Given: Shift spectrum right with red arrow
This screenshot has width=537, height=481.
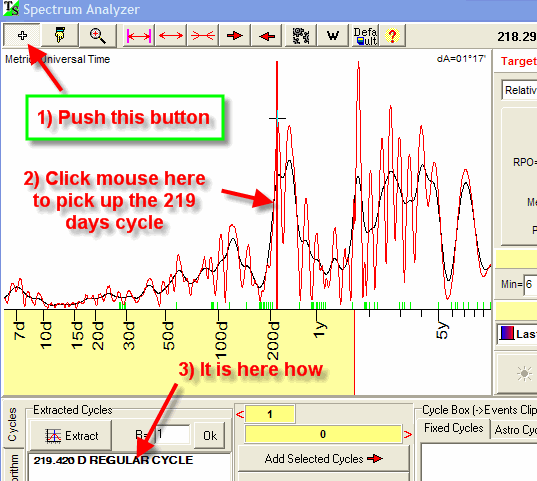Looking at the screenshot, I should coord(235,35).
